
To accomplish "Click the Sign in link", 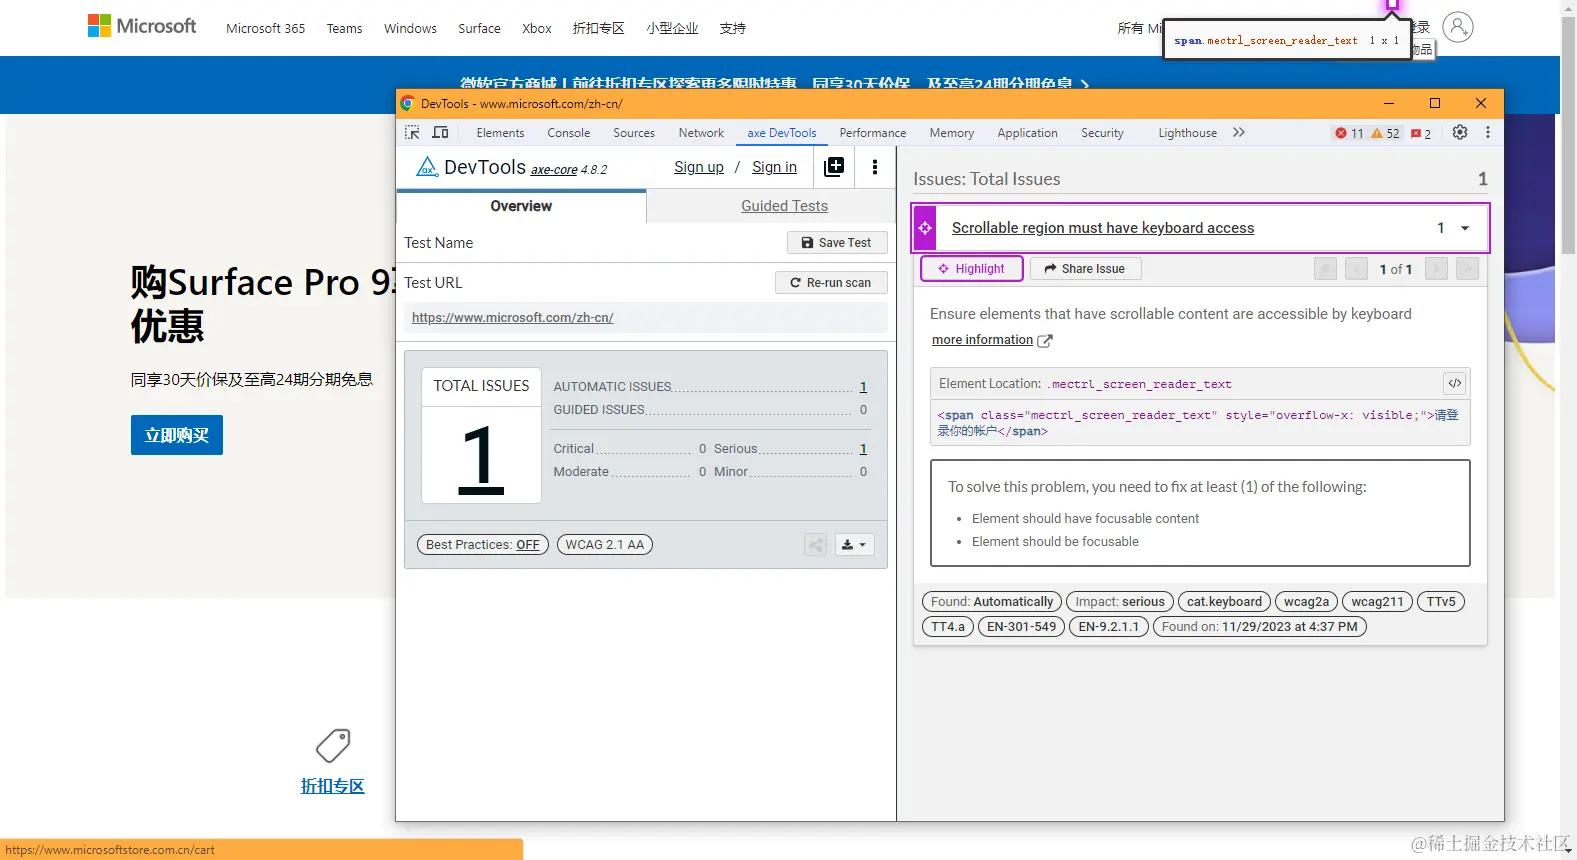I will click(774, 167).
